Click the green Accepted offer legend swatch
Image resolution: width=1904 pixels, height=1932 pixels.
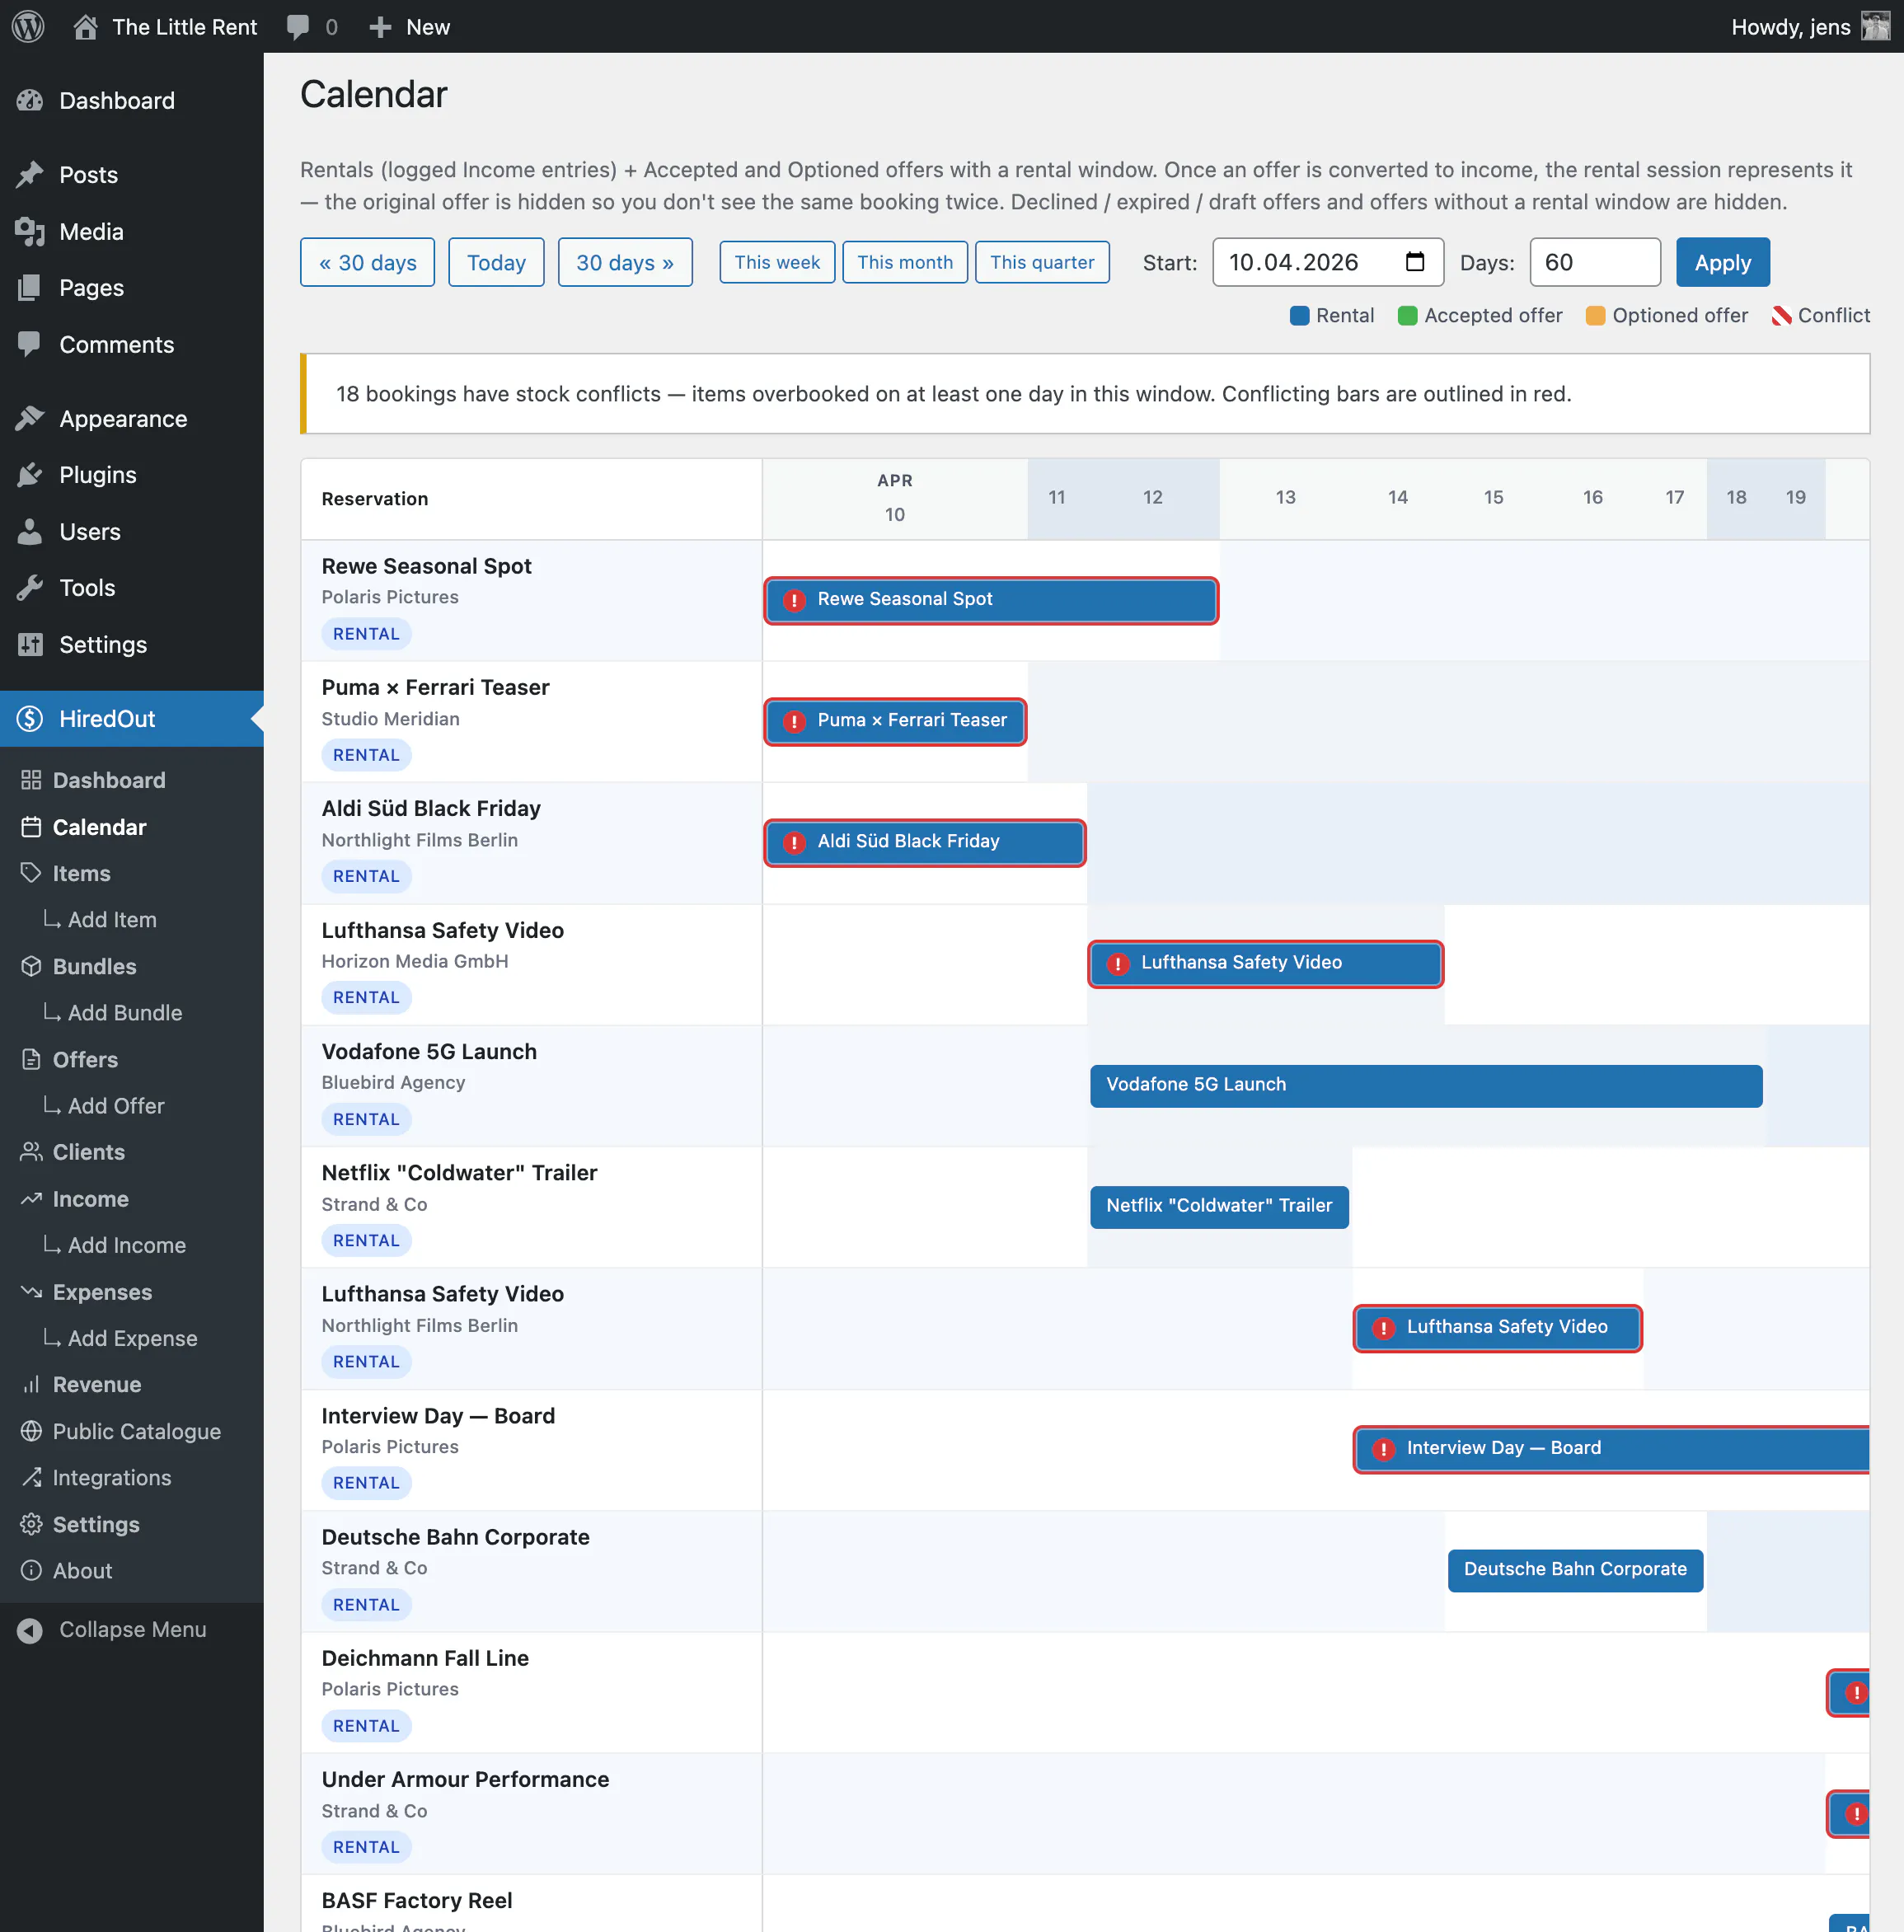click(x=1407, y=315)
